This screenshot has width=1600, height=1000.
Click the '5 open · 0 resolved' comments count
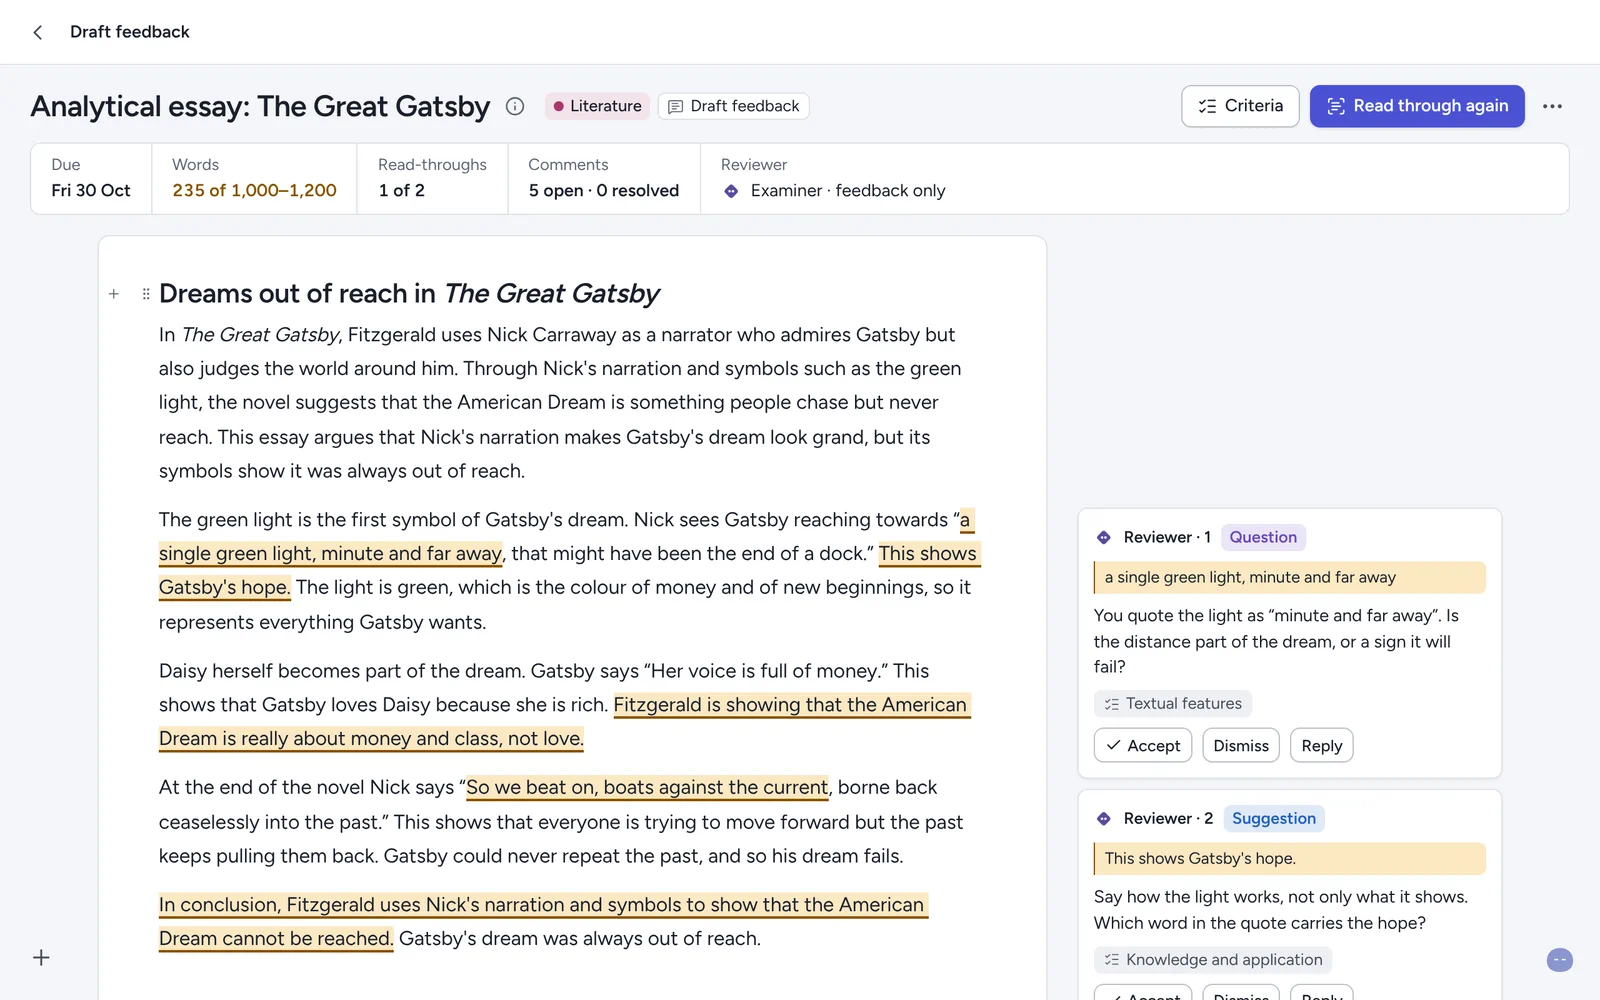[604, 191]
